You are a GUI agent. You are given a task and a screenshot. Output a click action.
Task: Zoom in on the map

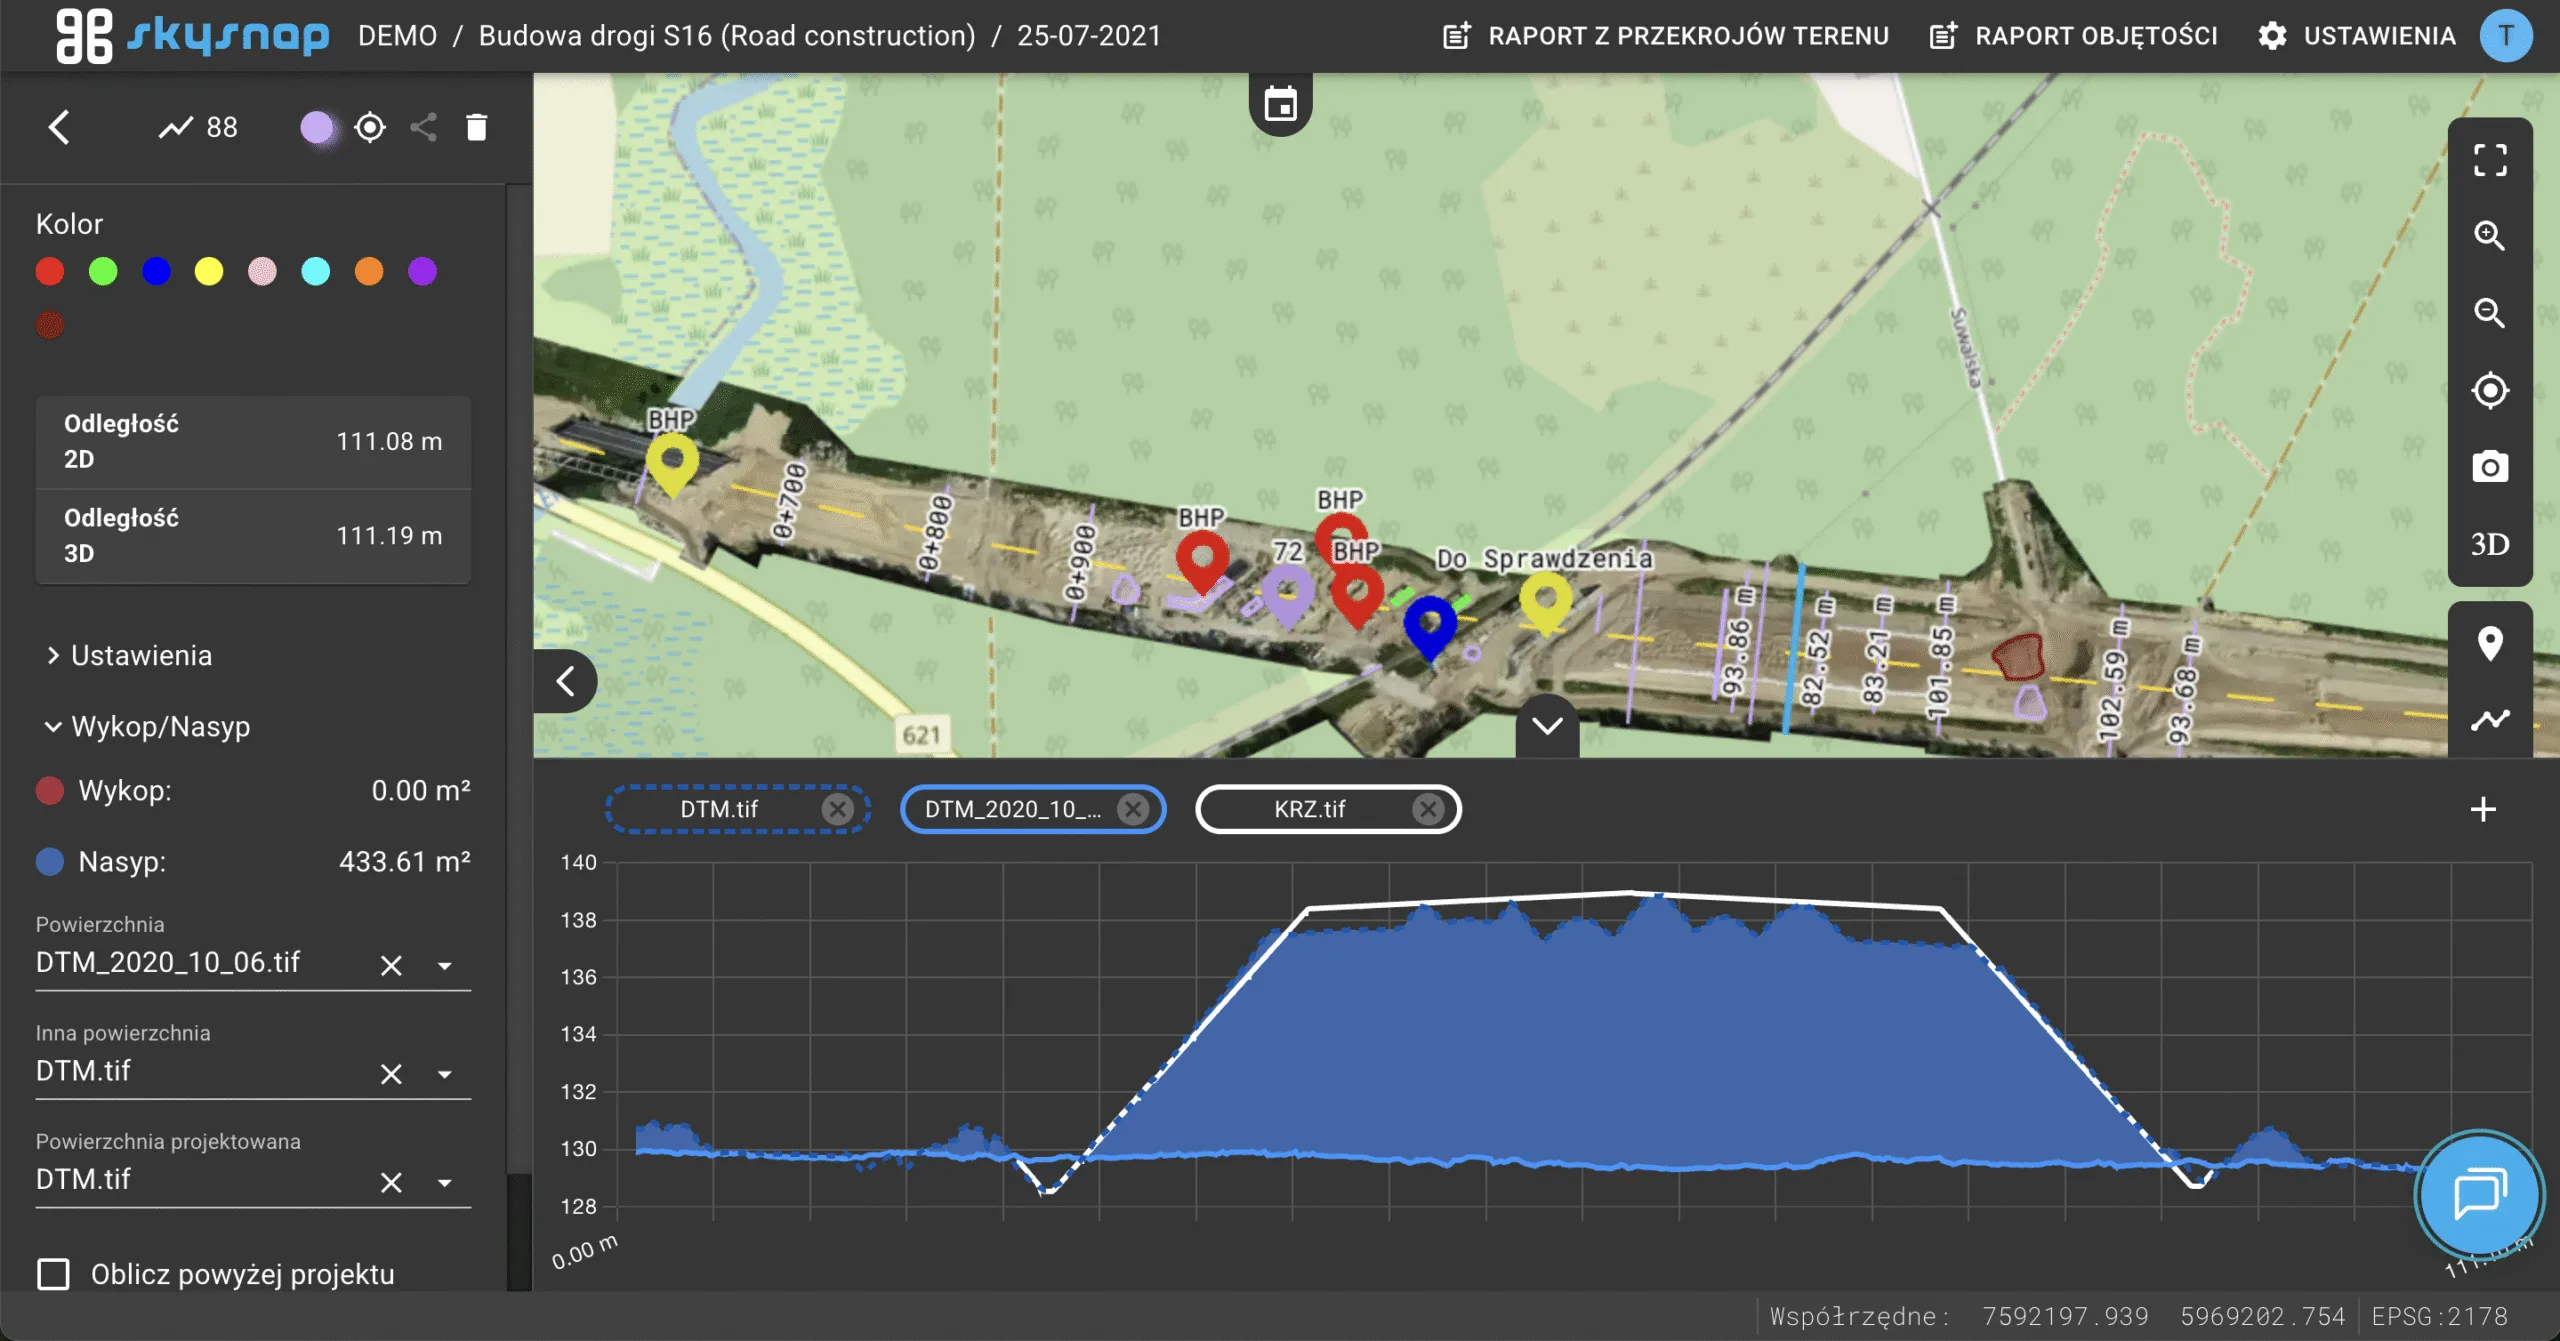[x=2489, y=236]
